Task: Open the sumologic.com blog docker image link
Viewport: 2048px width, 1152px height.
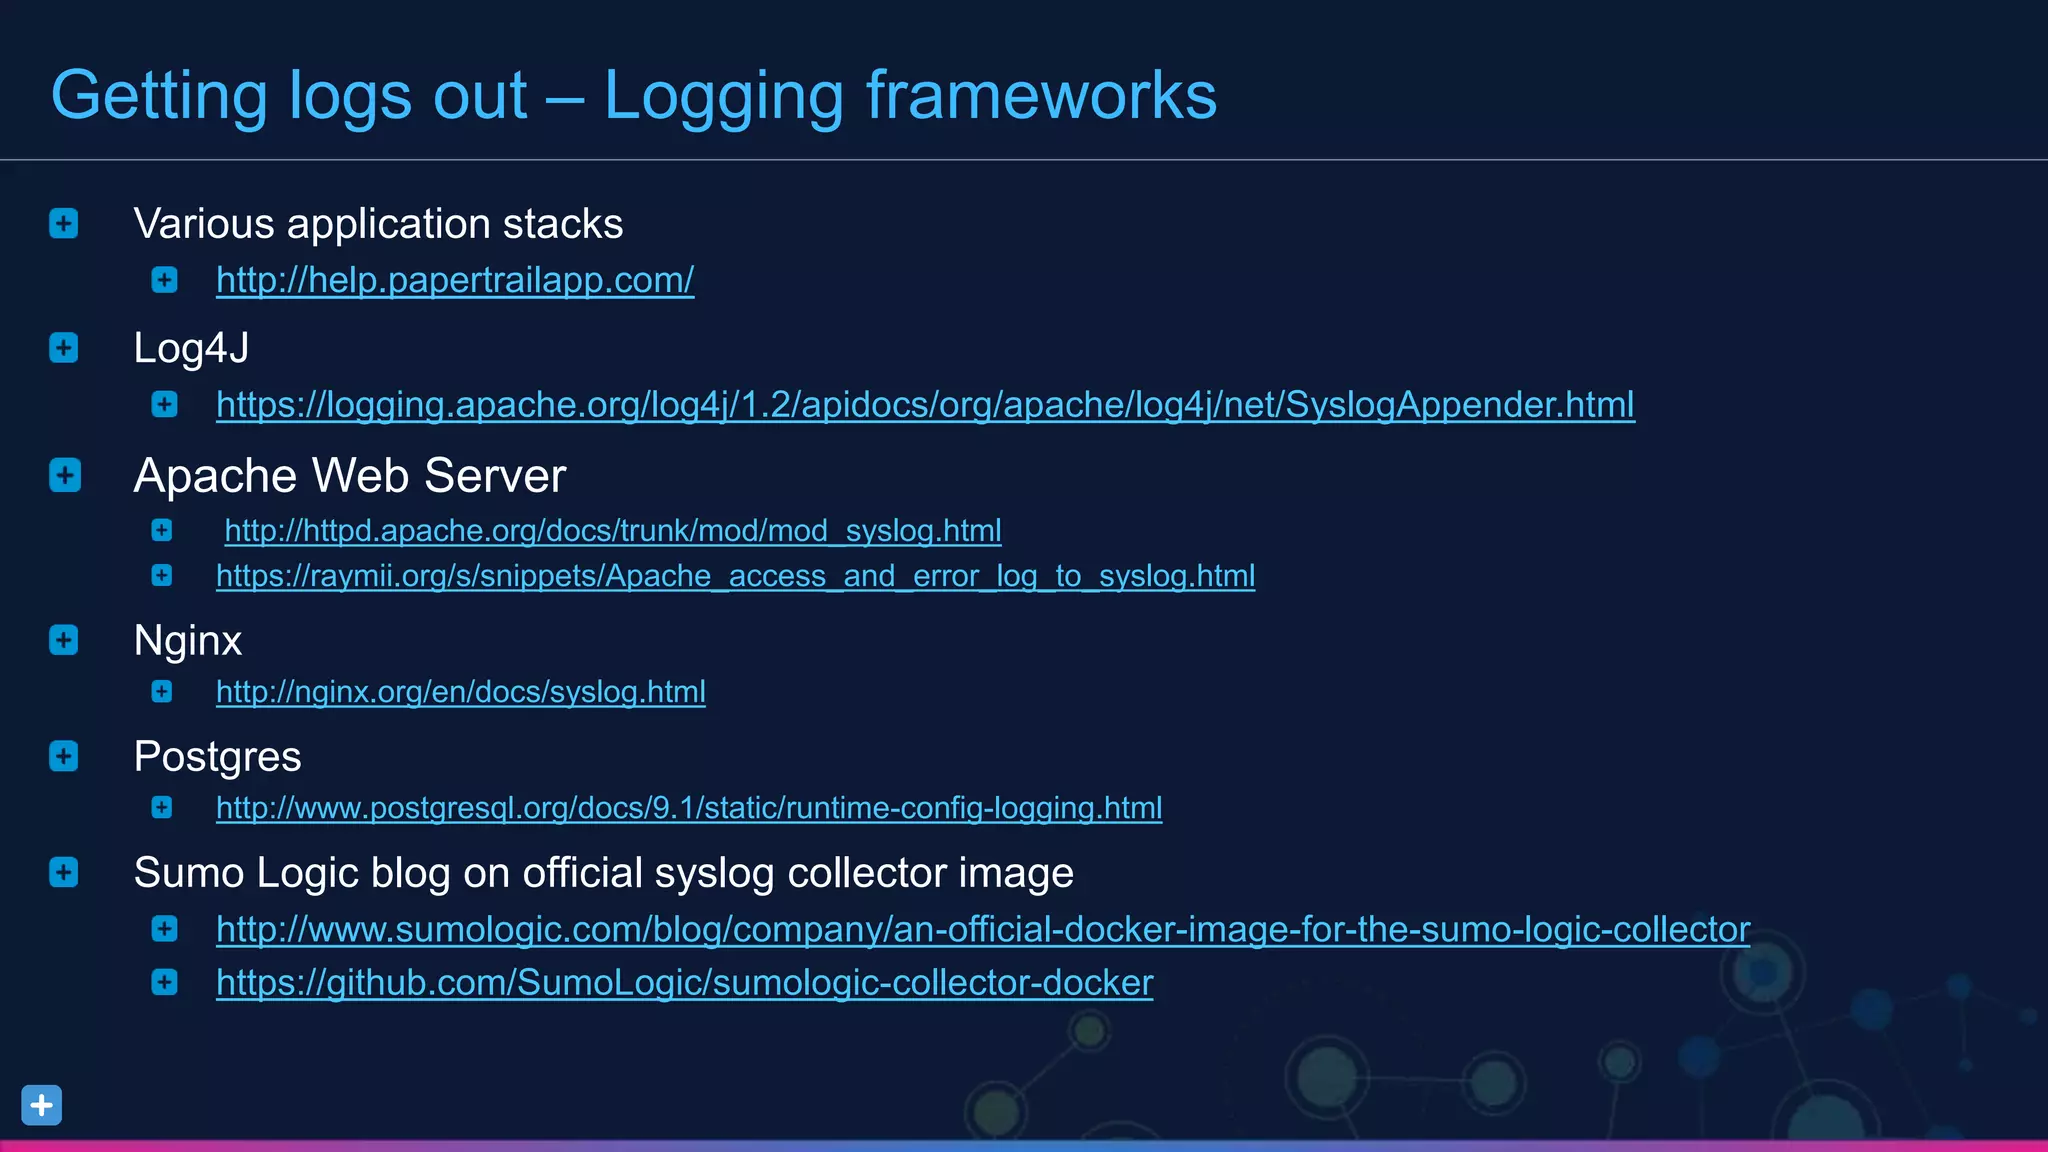Action: click(x=983, y=930)
